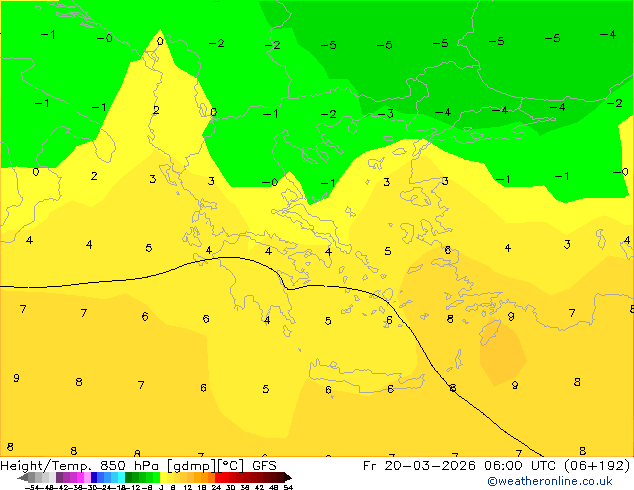Click the "-42" label under the color scale
634x490 pixels.
pyautogui.click(x=63, y=487)
